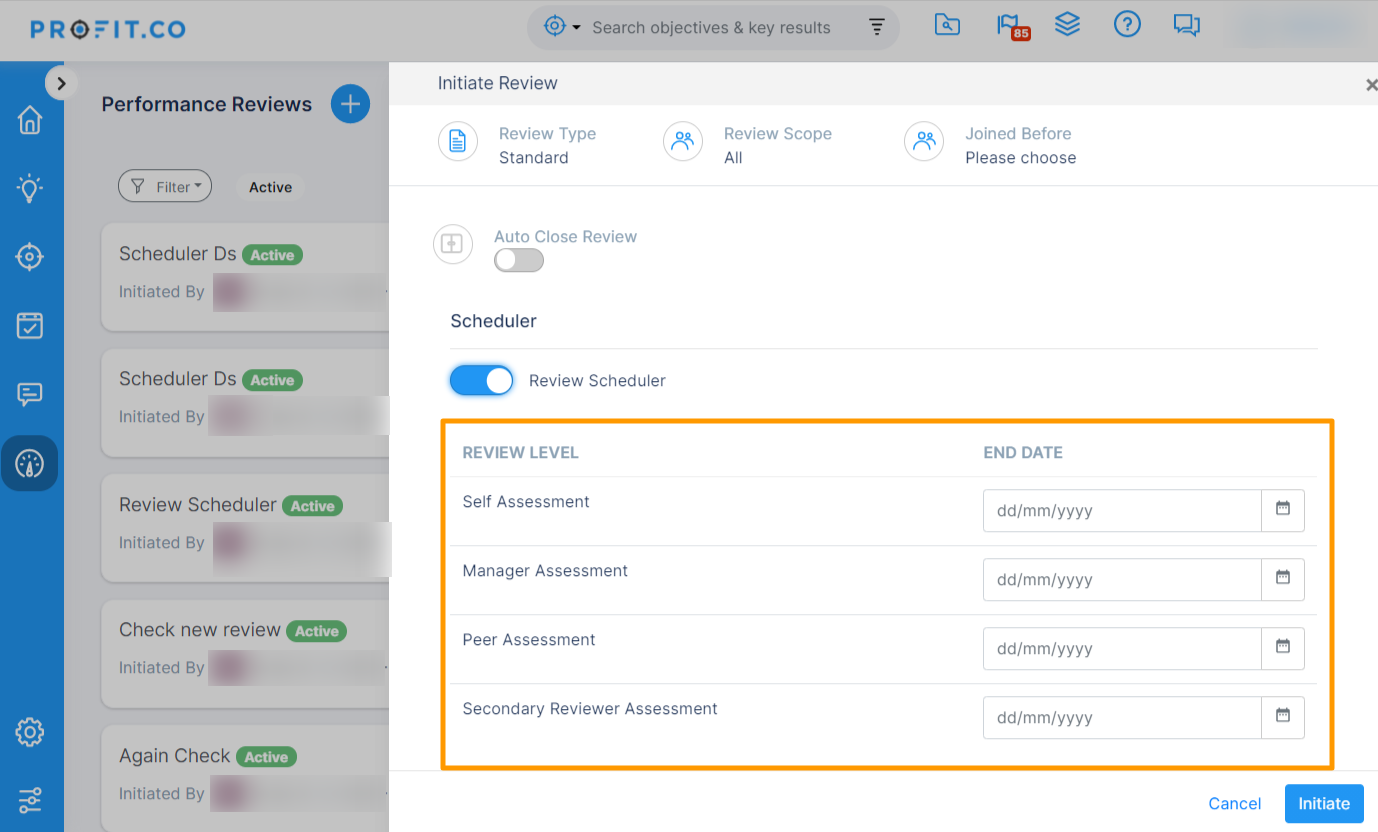Open the OKR target icon in sidebar
Viewport: 1378px width, 832px height.
(30, 257)
